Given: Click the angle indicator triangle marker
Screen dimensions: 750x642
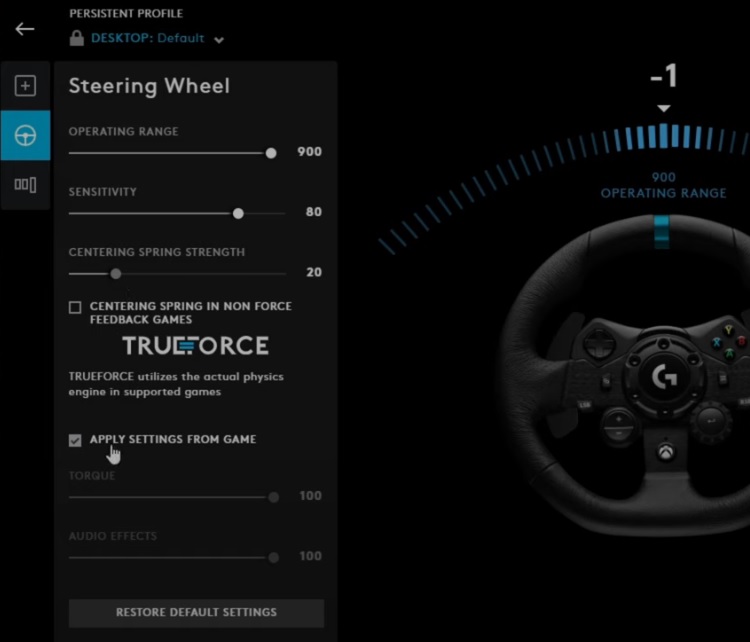Looking at the screenshot, I should (x=663, y=109).
